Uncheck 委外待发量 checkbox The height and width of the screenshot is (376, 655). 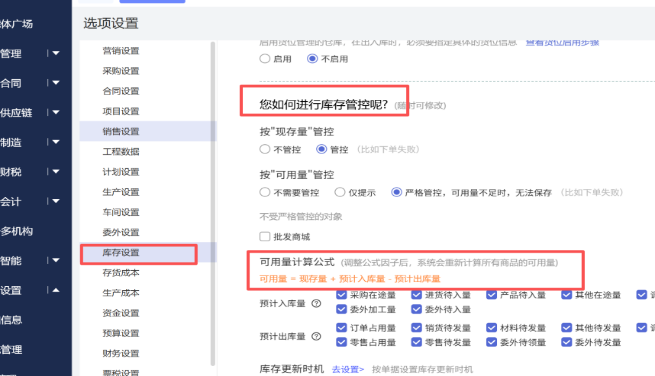pyautogui.click(x=566, y=342)
